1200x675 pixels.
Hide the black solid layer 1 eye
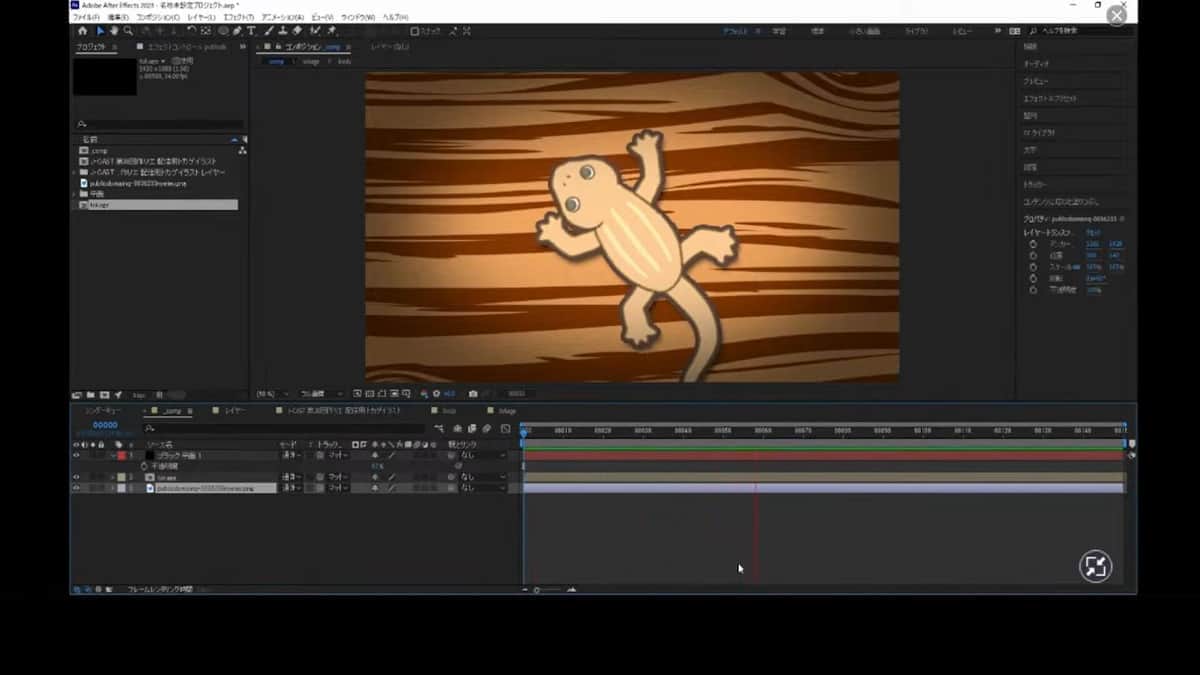(76, 455)
